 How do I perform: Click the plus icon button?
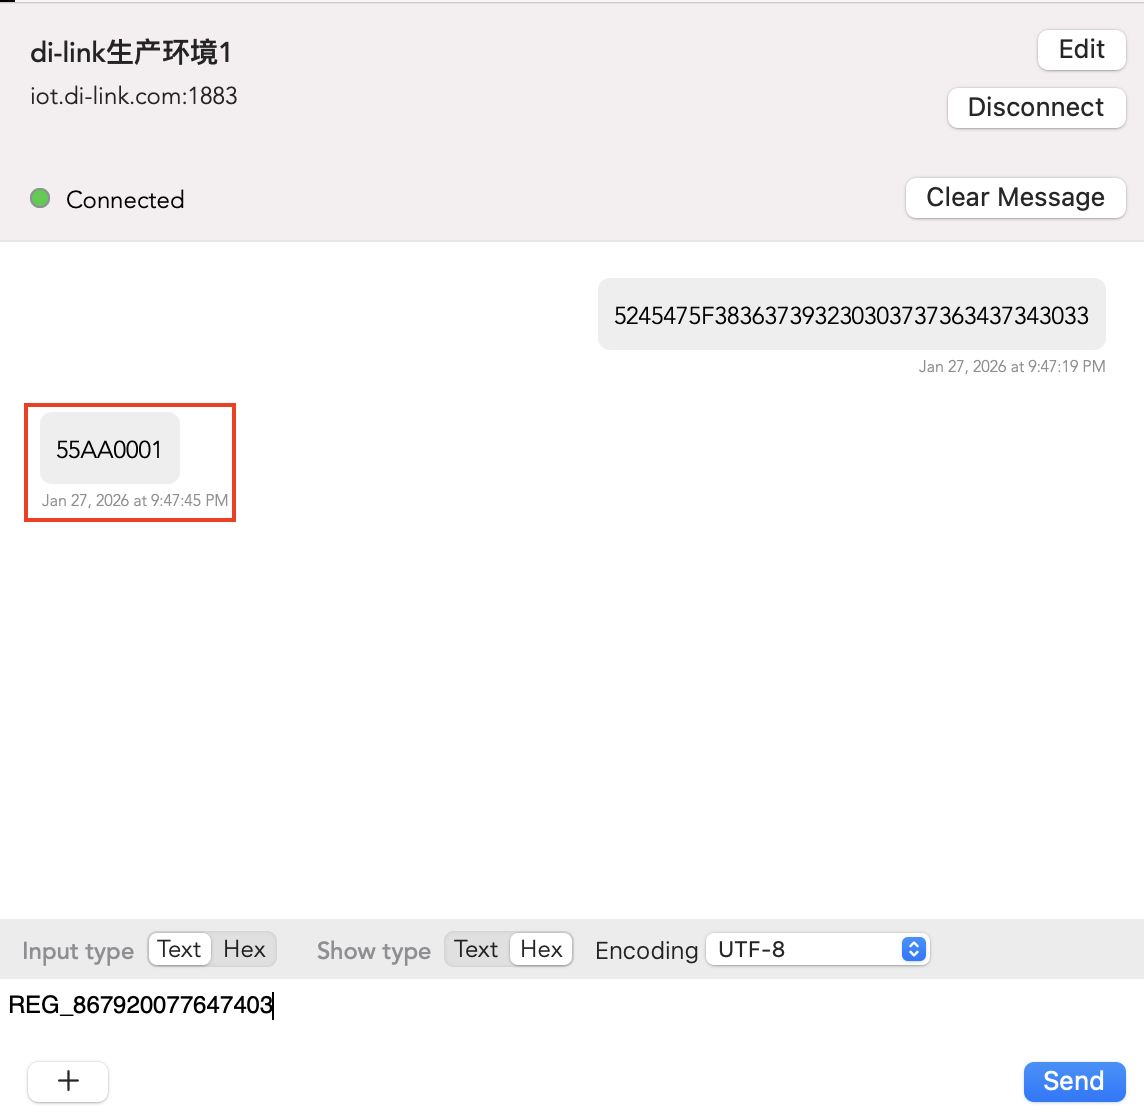68,1081
